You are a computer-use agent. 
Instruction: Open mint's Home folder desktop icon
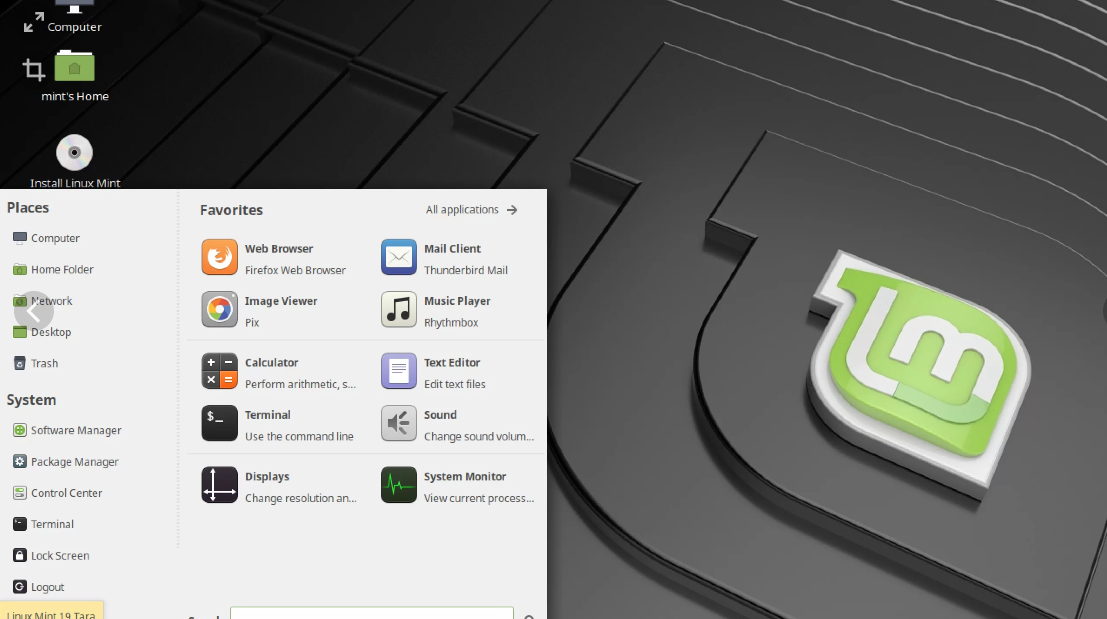coord(74,66)
